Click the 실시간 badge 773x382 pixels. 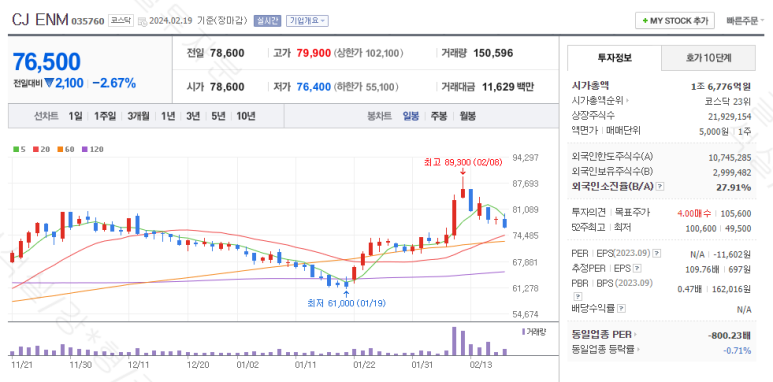(267, 21)
